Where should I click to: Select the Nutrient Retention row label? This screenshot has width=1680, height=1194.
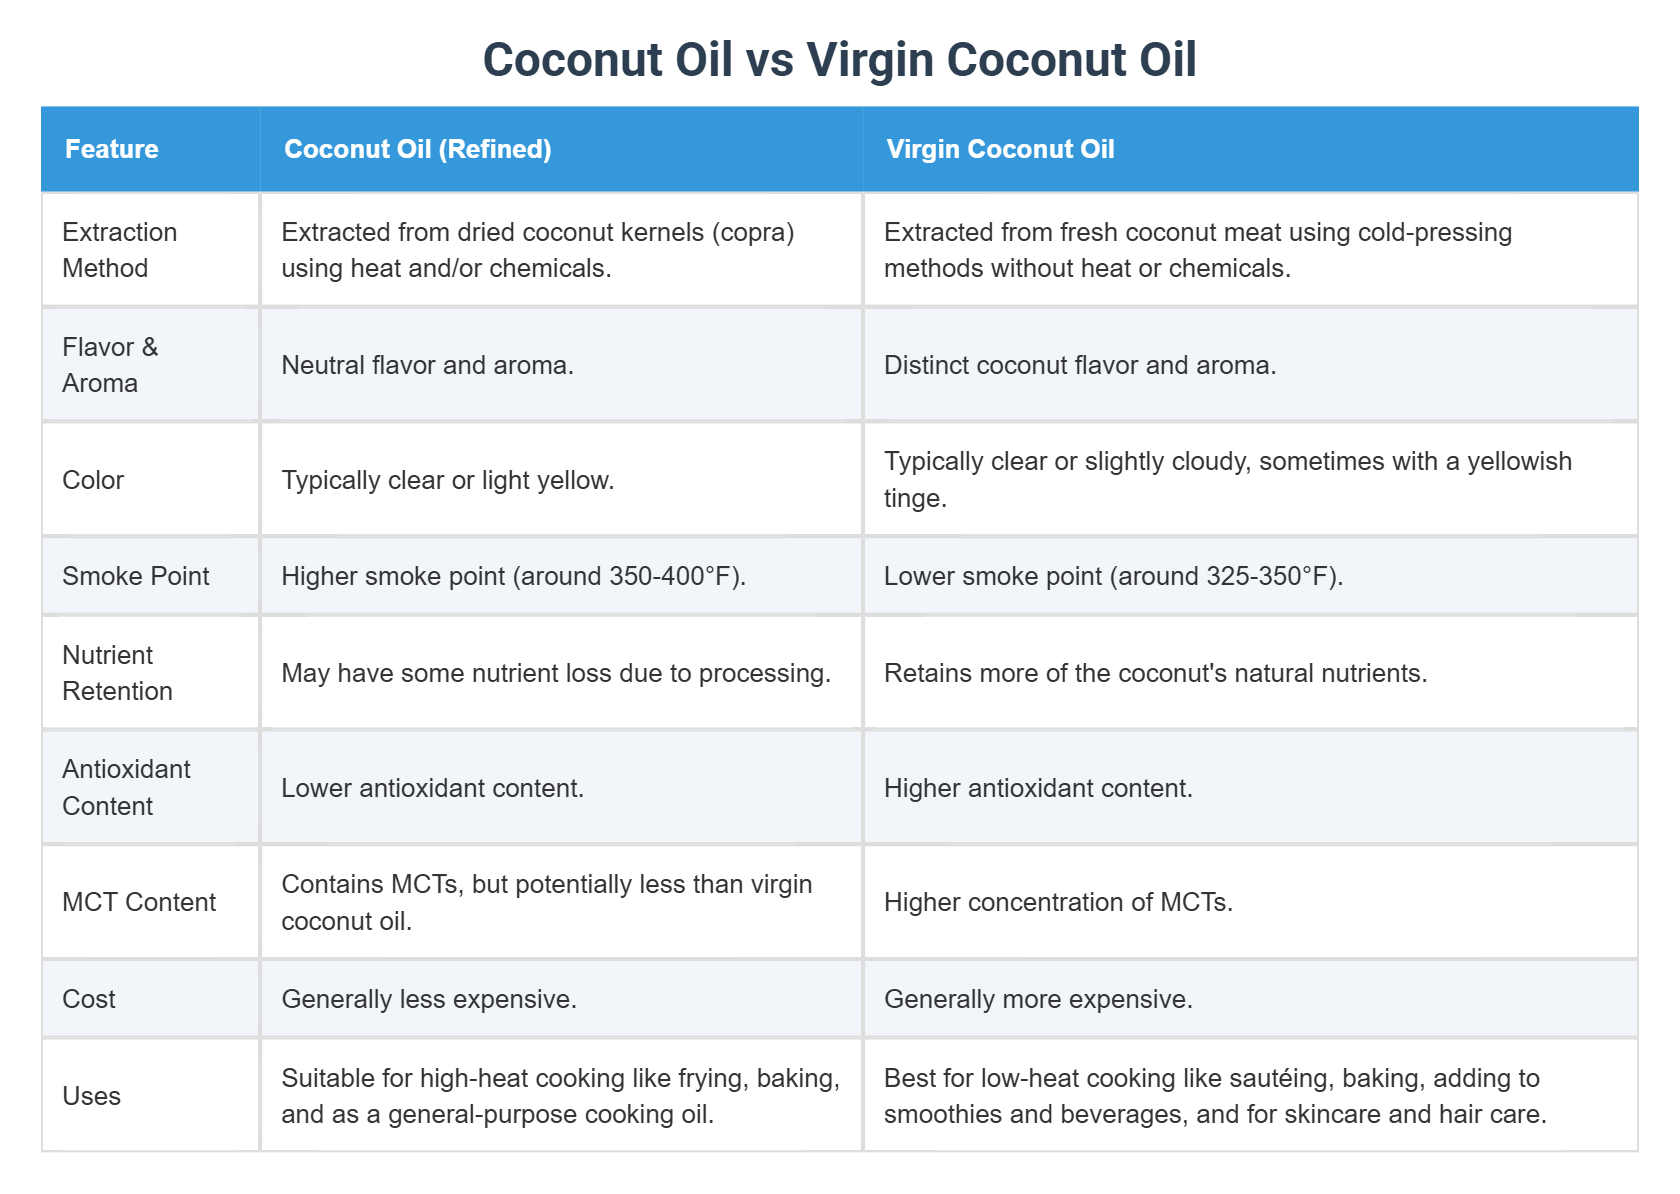(151, 673)
